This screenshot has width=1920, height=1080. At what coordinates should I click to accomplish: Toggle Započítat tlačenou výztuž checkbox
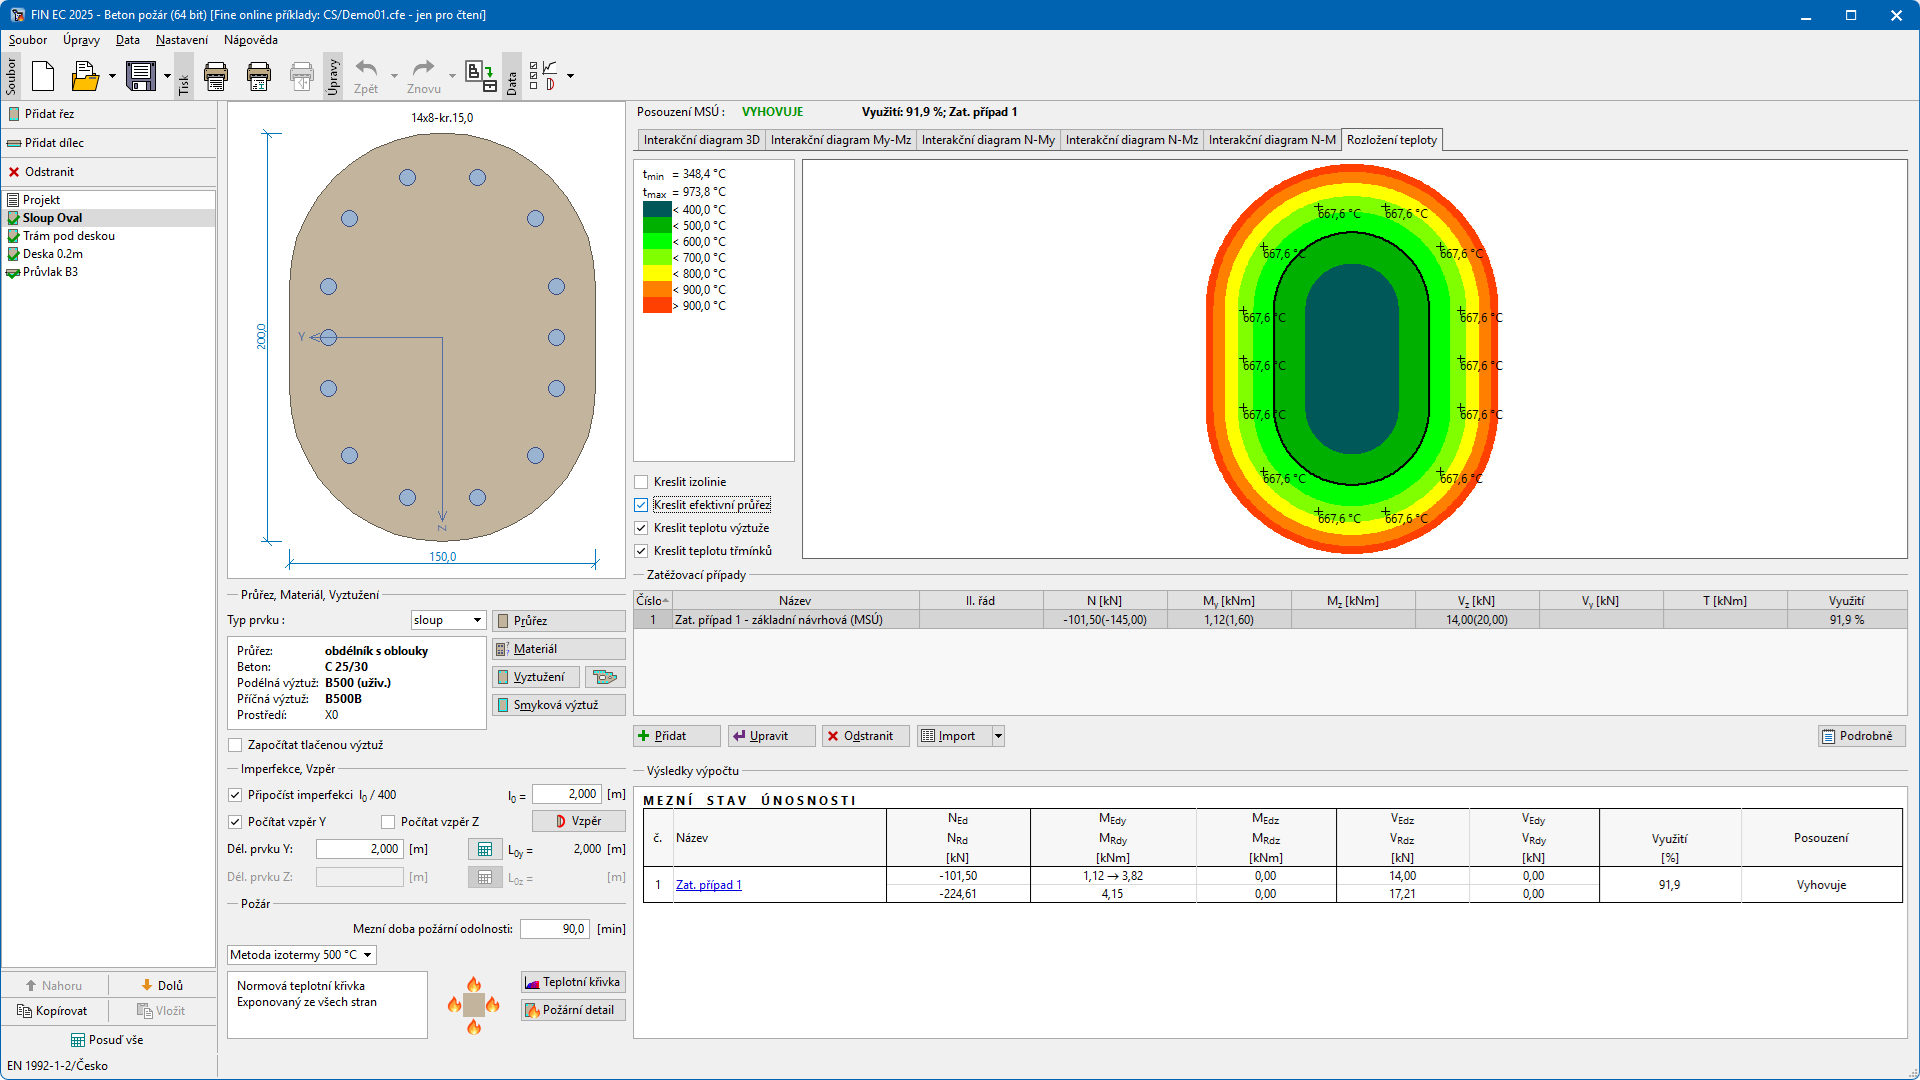(x=235, y=745)
